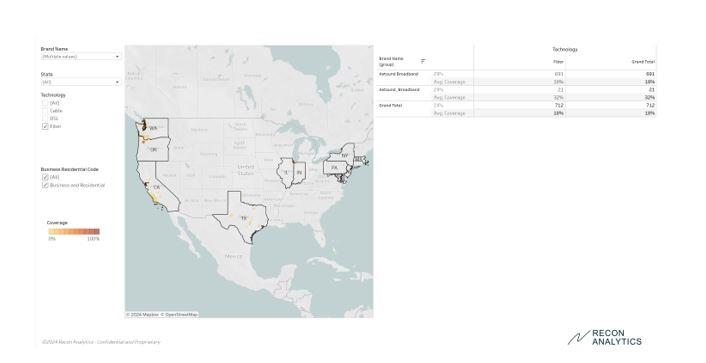This screenshot has width=706, height=363.
Task: Select the Astound Broadband row label
Action: click(x=398, y=74)
